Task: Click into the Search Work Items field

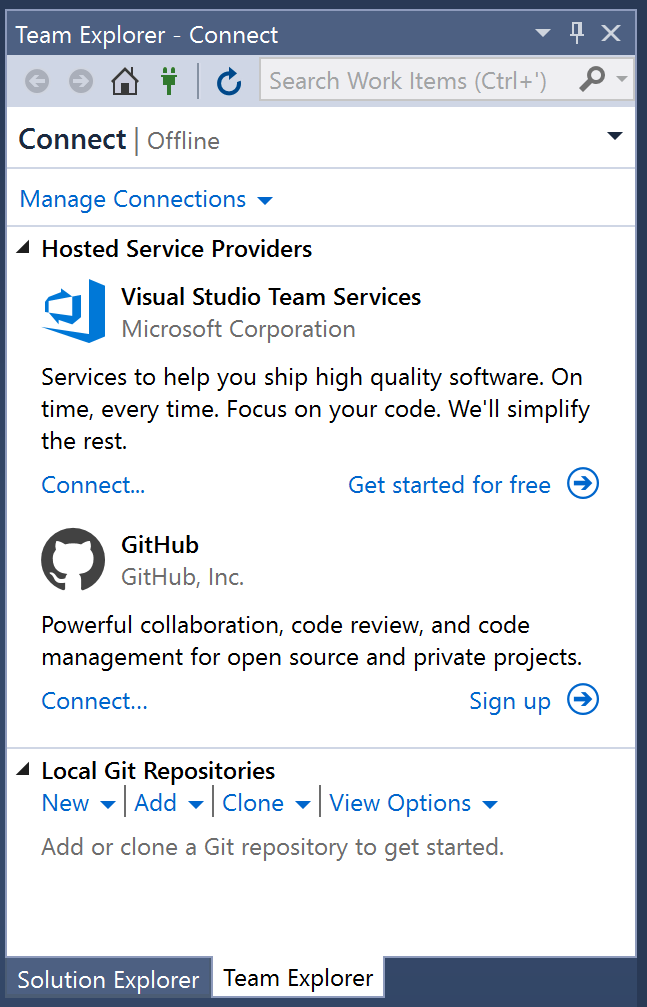Action: [418, 81]
